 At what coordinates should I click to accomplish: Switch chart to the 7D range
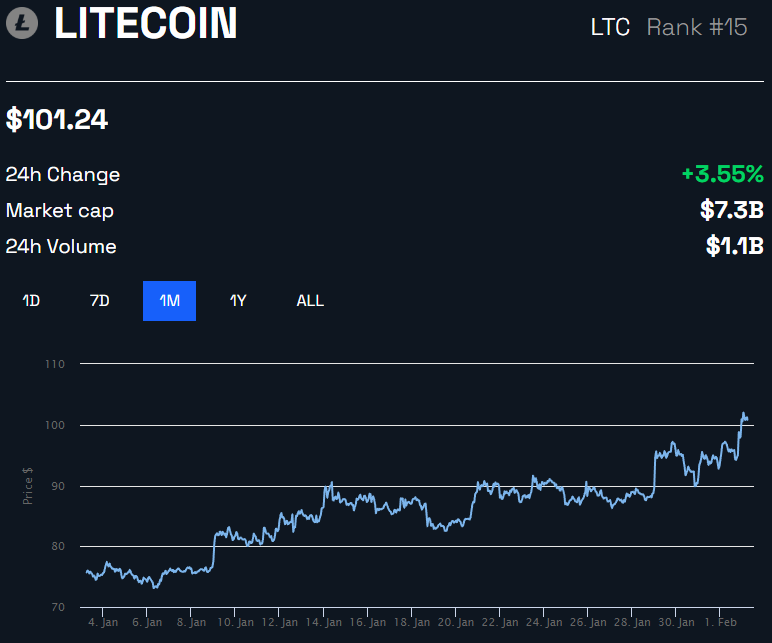(100, 300)
